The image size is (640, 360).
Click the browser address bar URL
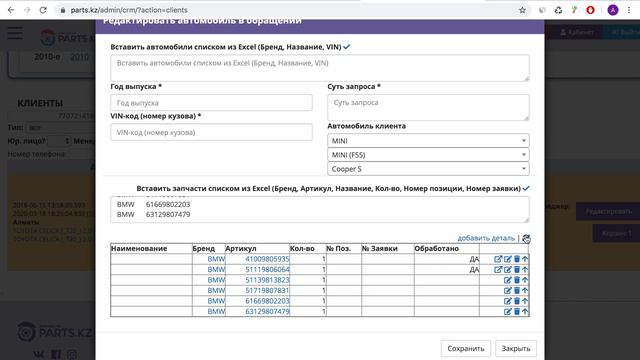(x=129, y=10)
